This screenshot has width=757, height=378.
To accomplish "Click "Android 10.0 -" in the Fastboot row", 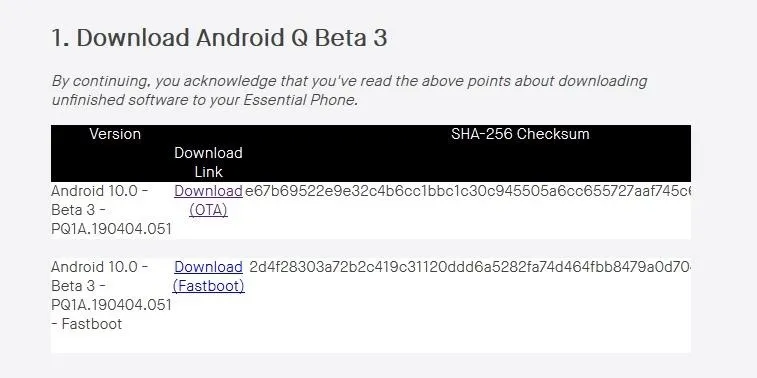I will [x=99, y=267].
